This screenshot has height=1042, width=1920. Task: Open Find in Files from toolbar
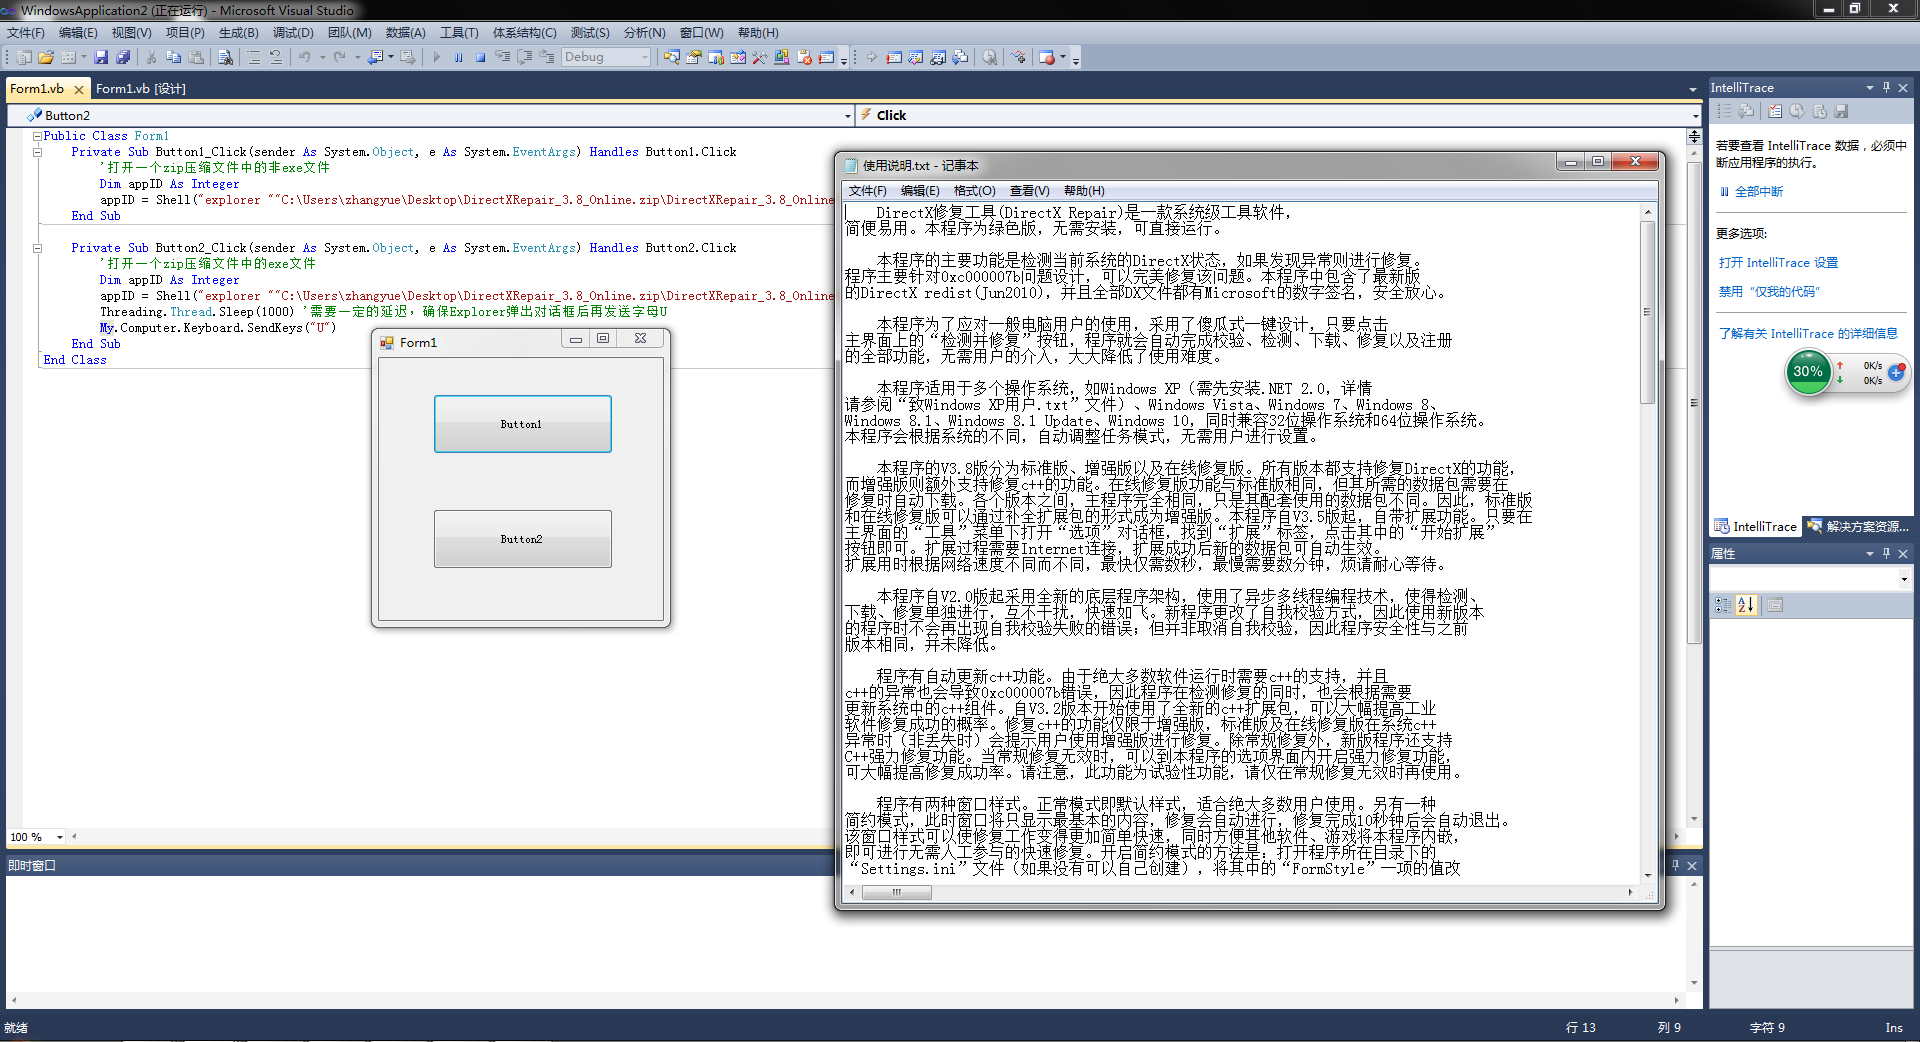225,57
